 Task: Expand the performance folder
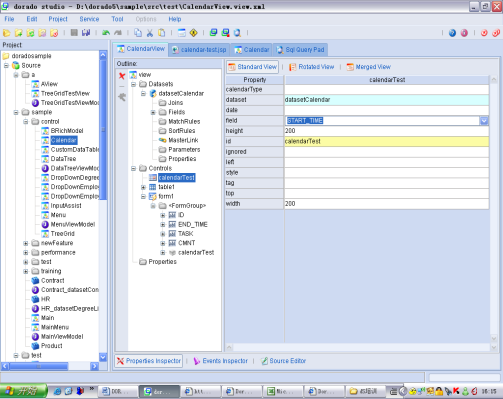26,252
